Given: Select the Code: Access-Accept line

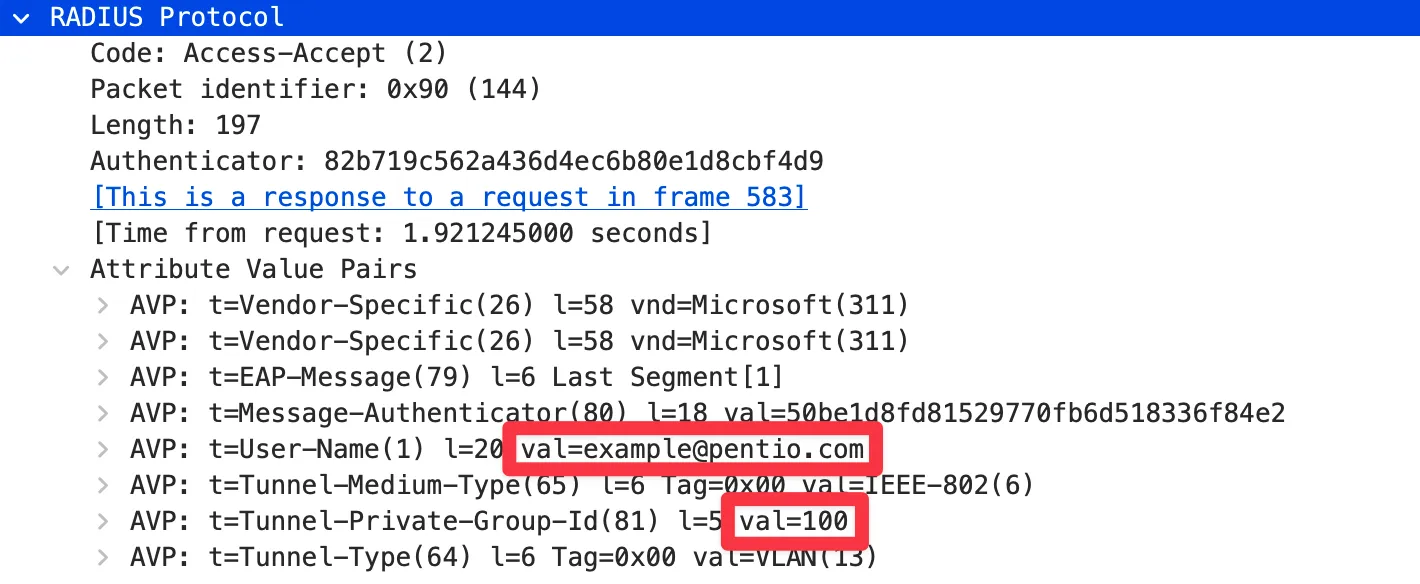Looking at the screenshot, I should (268, 53).
